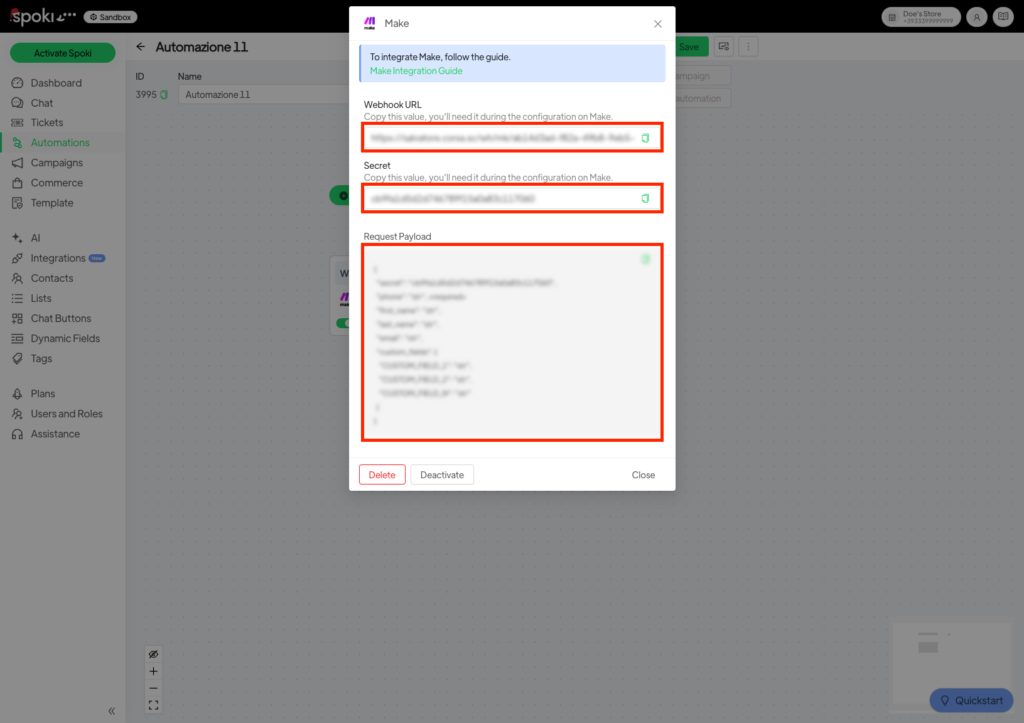Copy the automation ID 3995

click(x=164, y=95)
